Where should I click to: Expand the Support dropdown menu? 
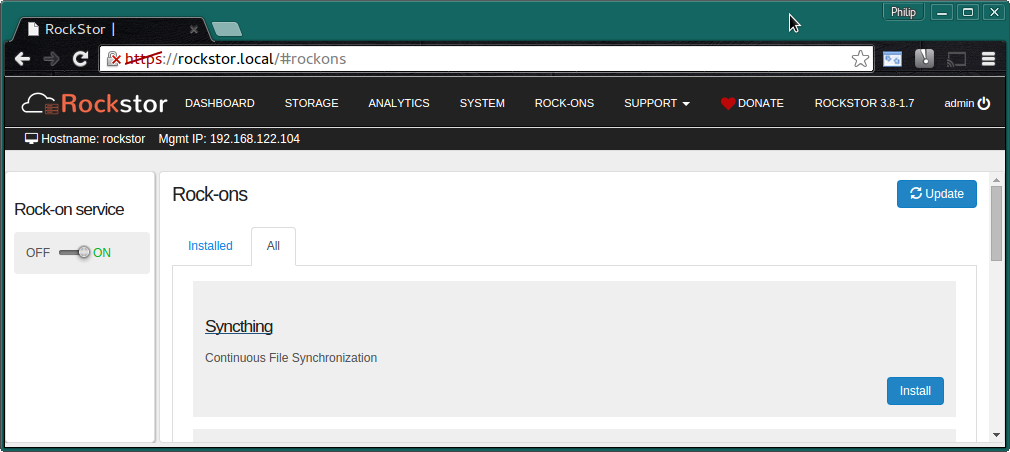(656, 103)
